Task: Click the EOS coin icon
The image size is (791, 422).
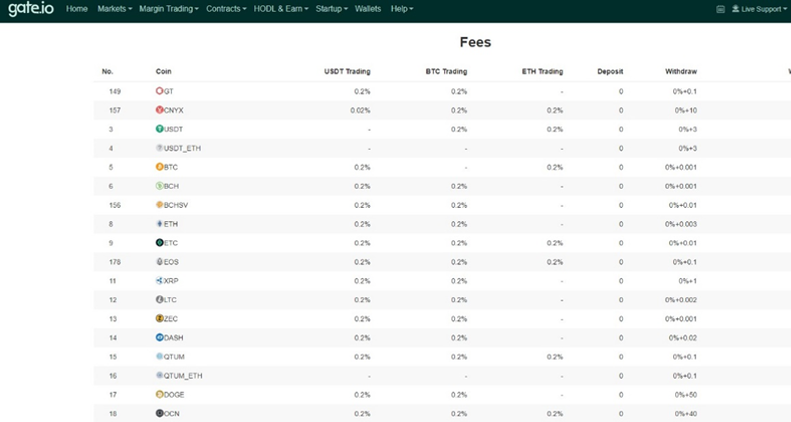Action: 159,262
